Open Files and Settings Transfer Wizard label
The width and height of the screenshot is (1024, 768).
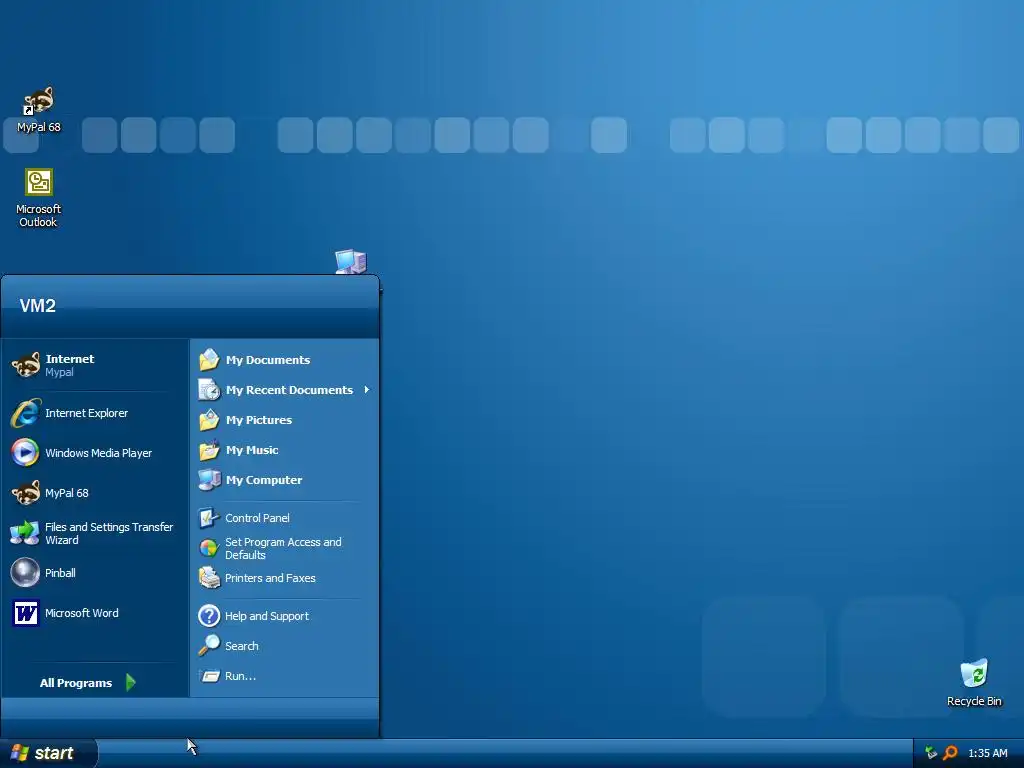click(109, 534)
